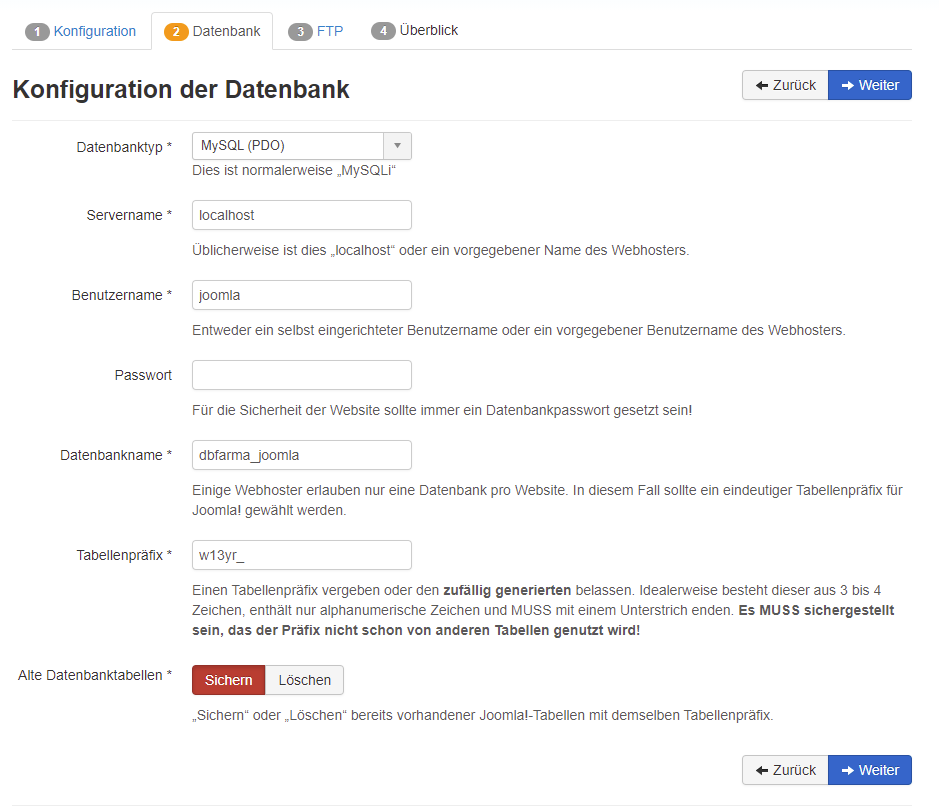
Task: Click the Servername label
Action: 129,215
